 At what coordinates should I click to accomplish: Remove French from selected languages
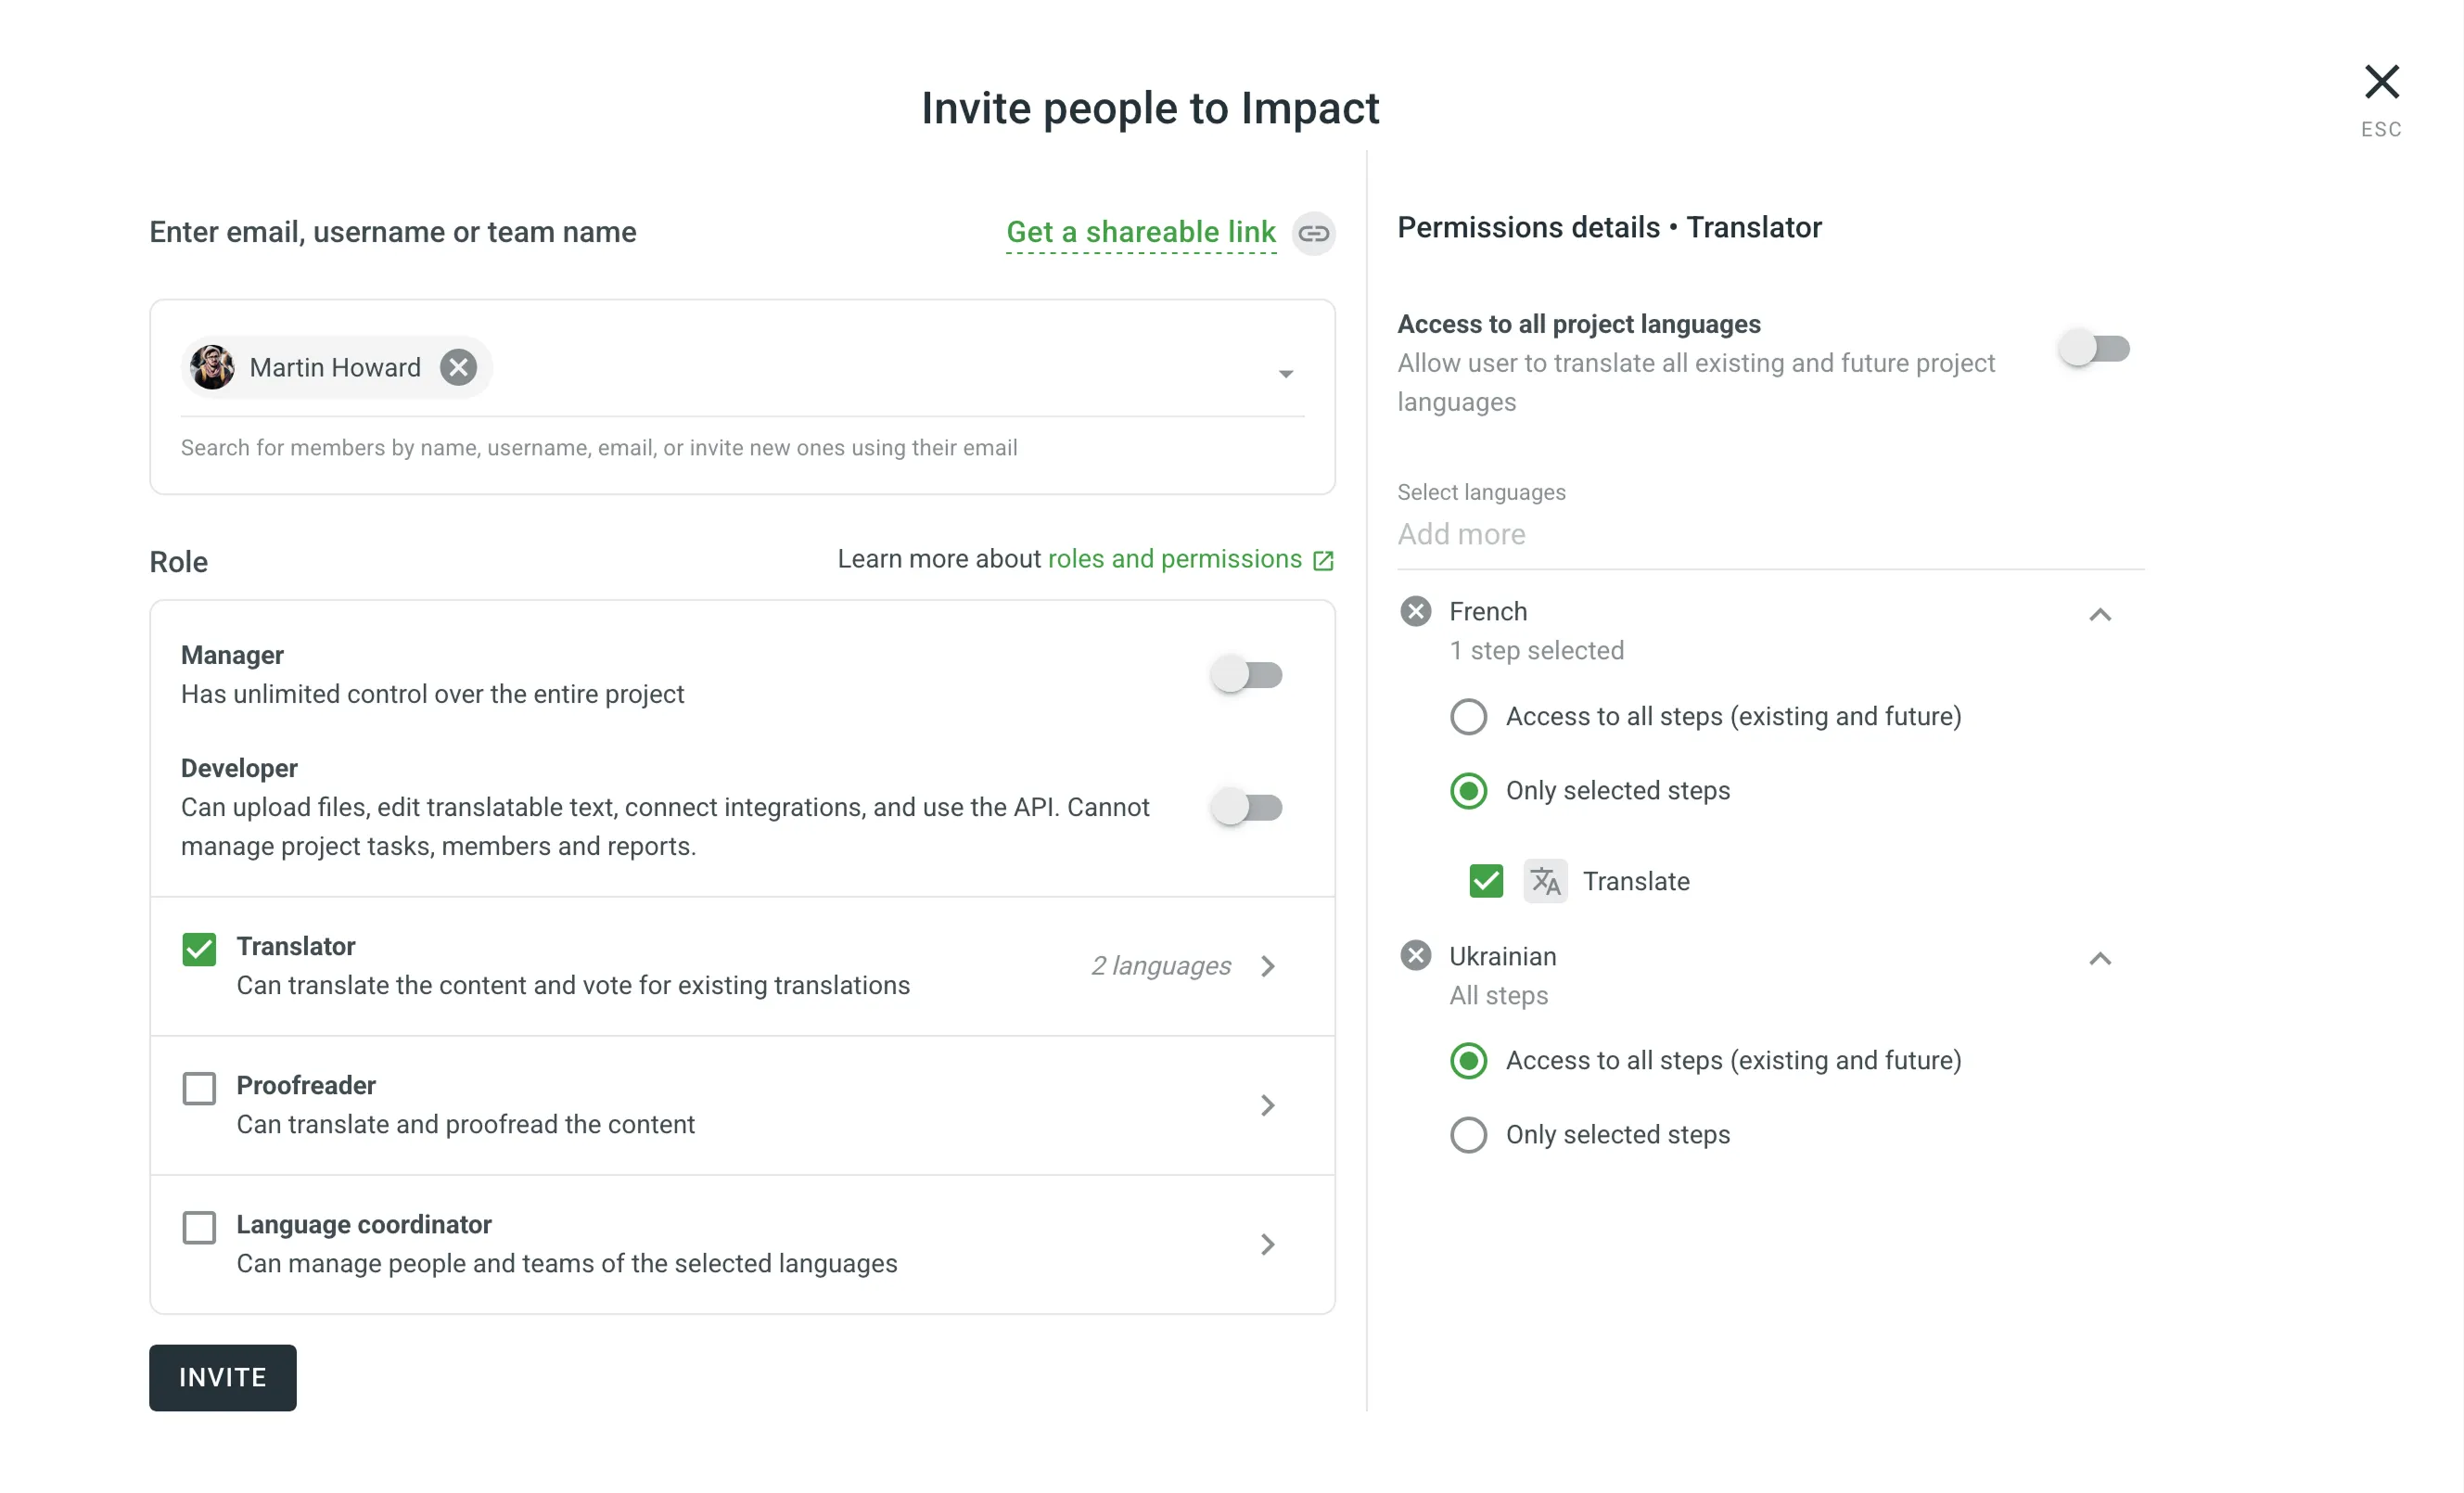[1415, 611]
